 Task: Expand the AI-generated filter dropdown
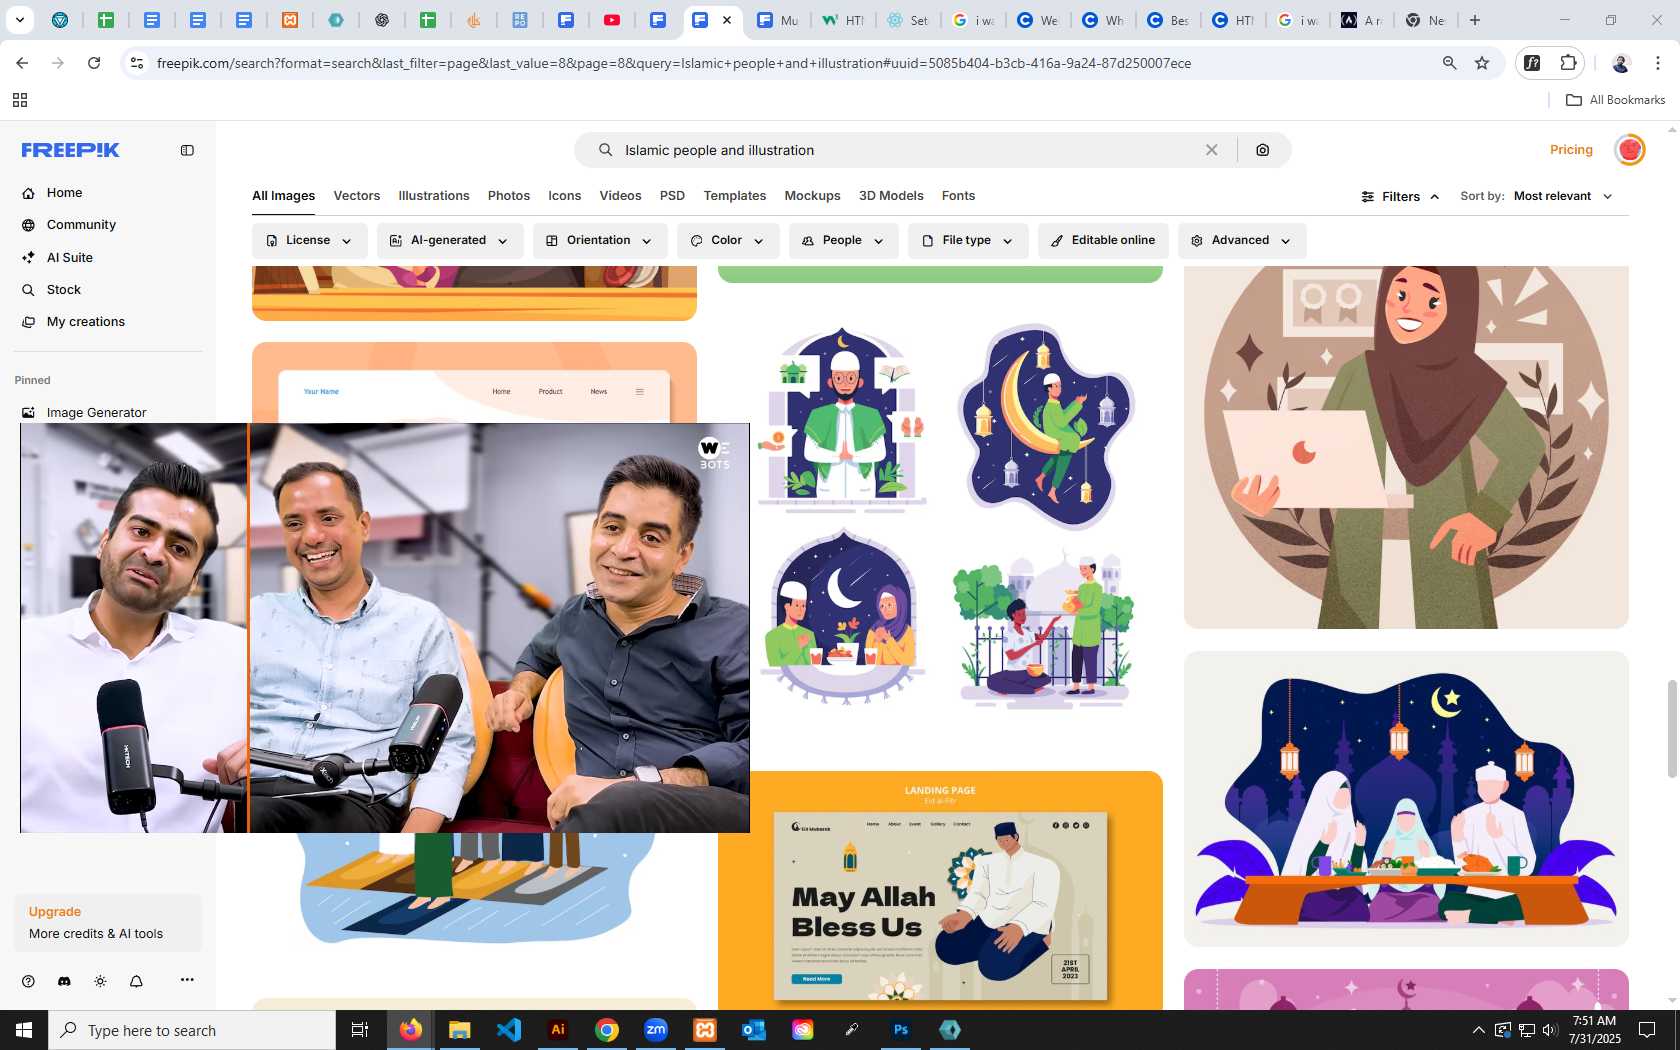(450, 241)
